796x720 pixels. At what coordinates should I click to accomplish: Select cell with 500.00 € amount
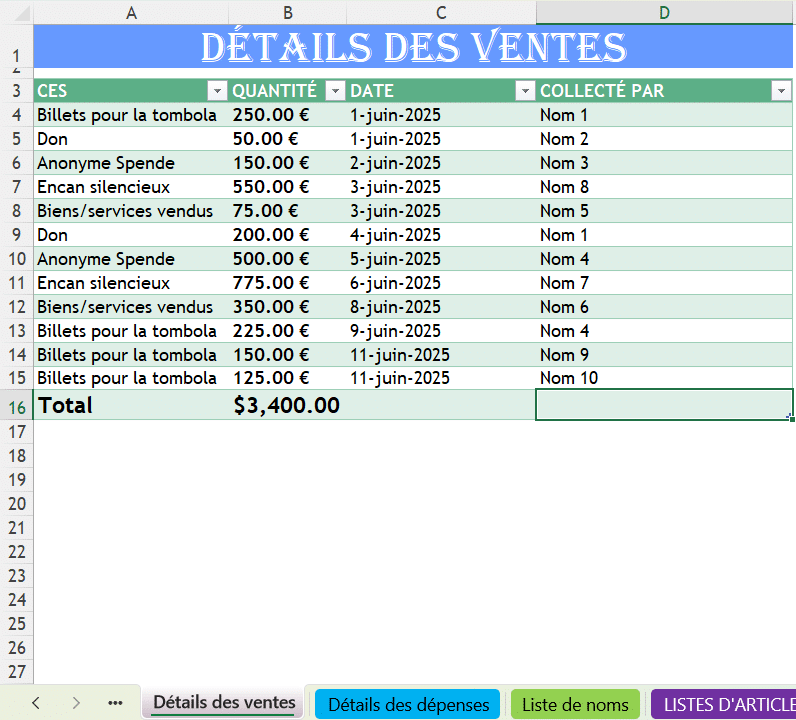pyautogui.click(x=288, y=259)
